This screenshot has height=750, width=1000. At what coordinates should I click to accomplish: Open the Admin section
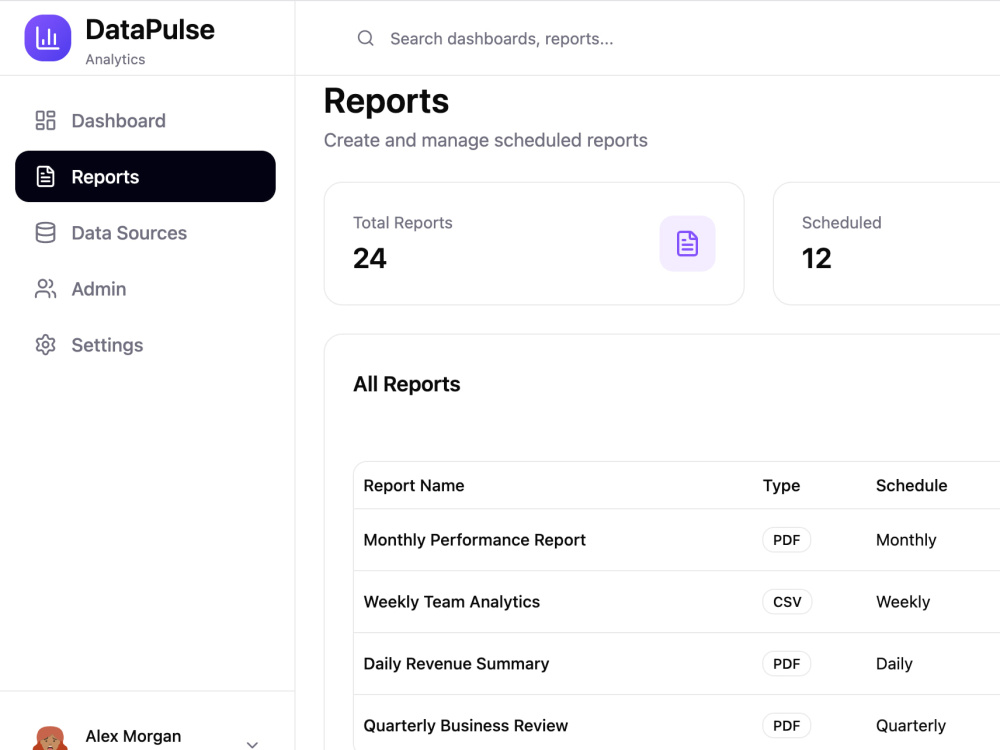coord(145,289)
